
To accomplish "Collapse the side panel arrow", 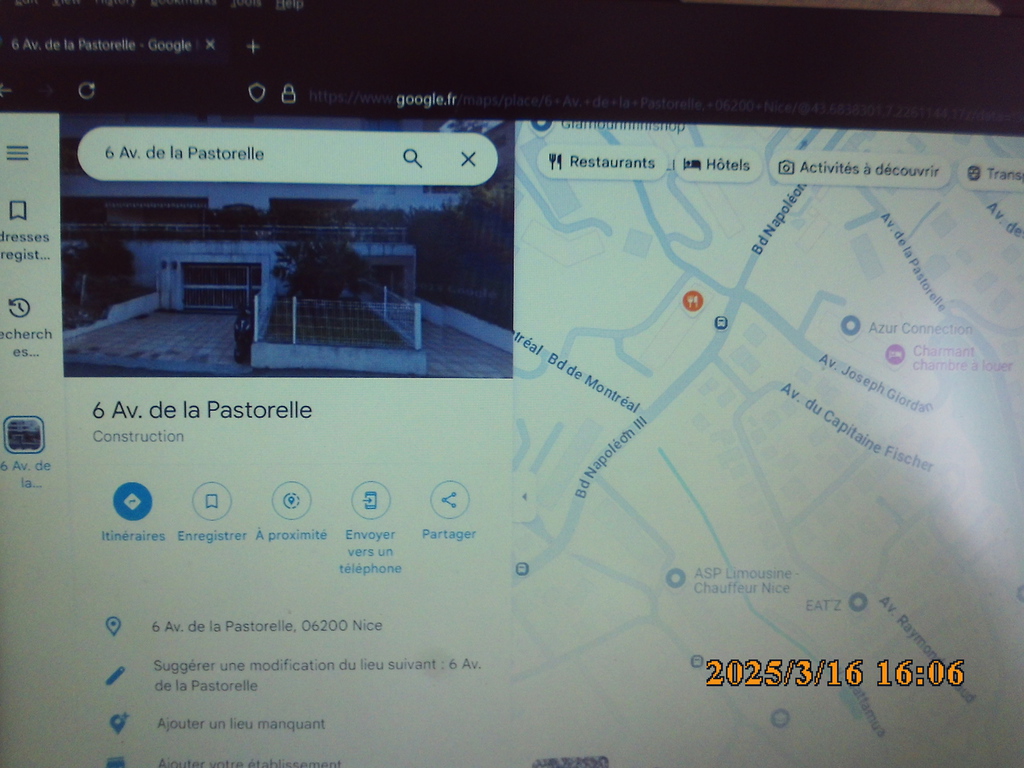I will (x=523, y=497).
